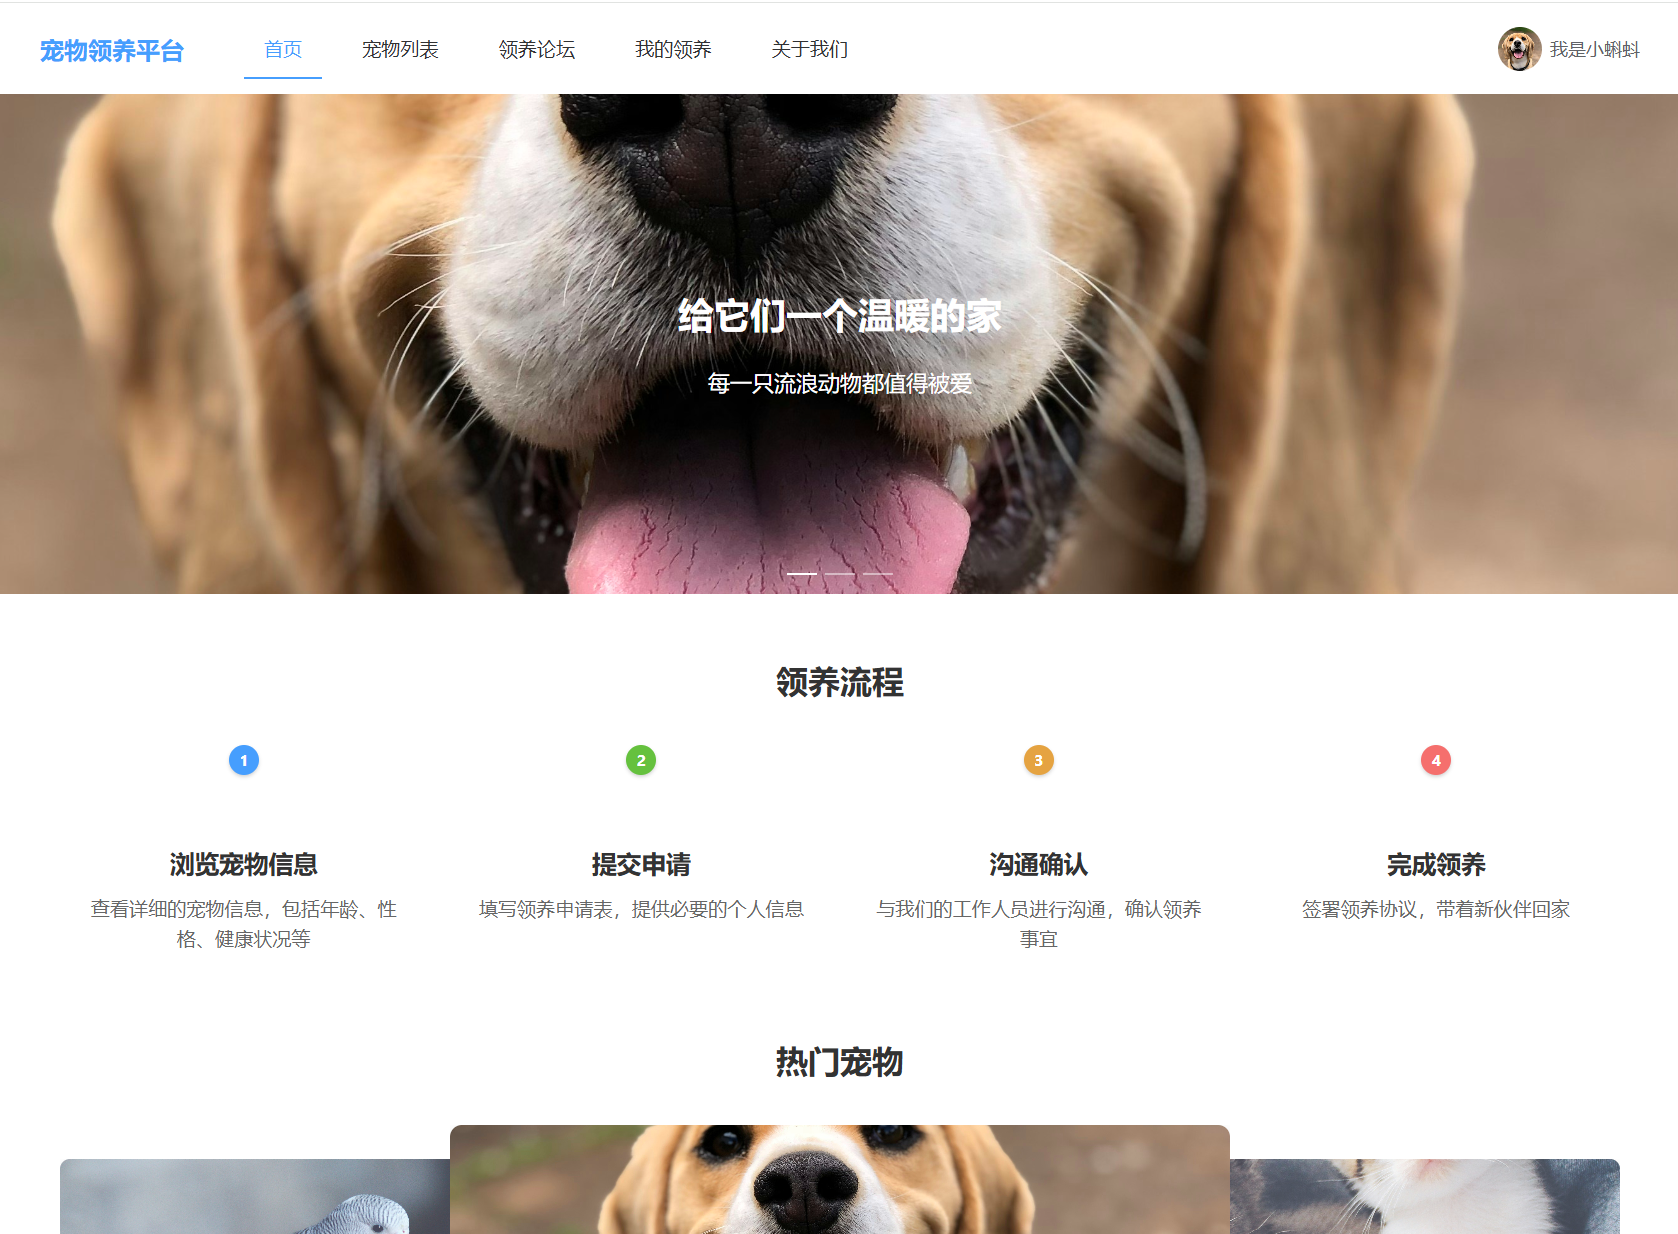Open the center beagle pet card
Screen dimensions: 1678x1234
pos(840,1179)
